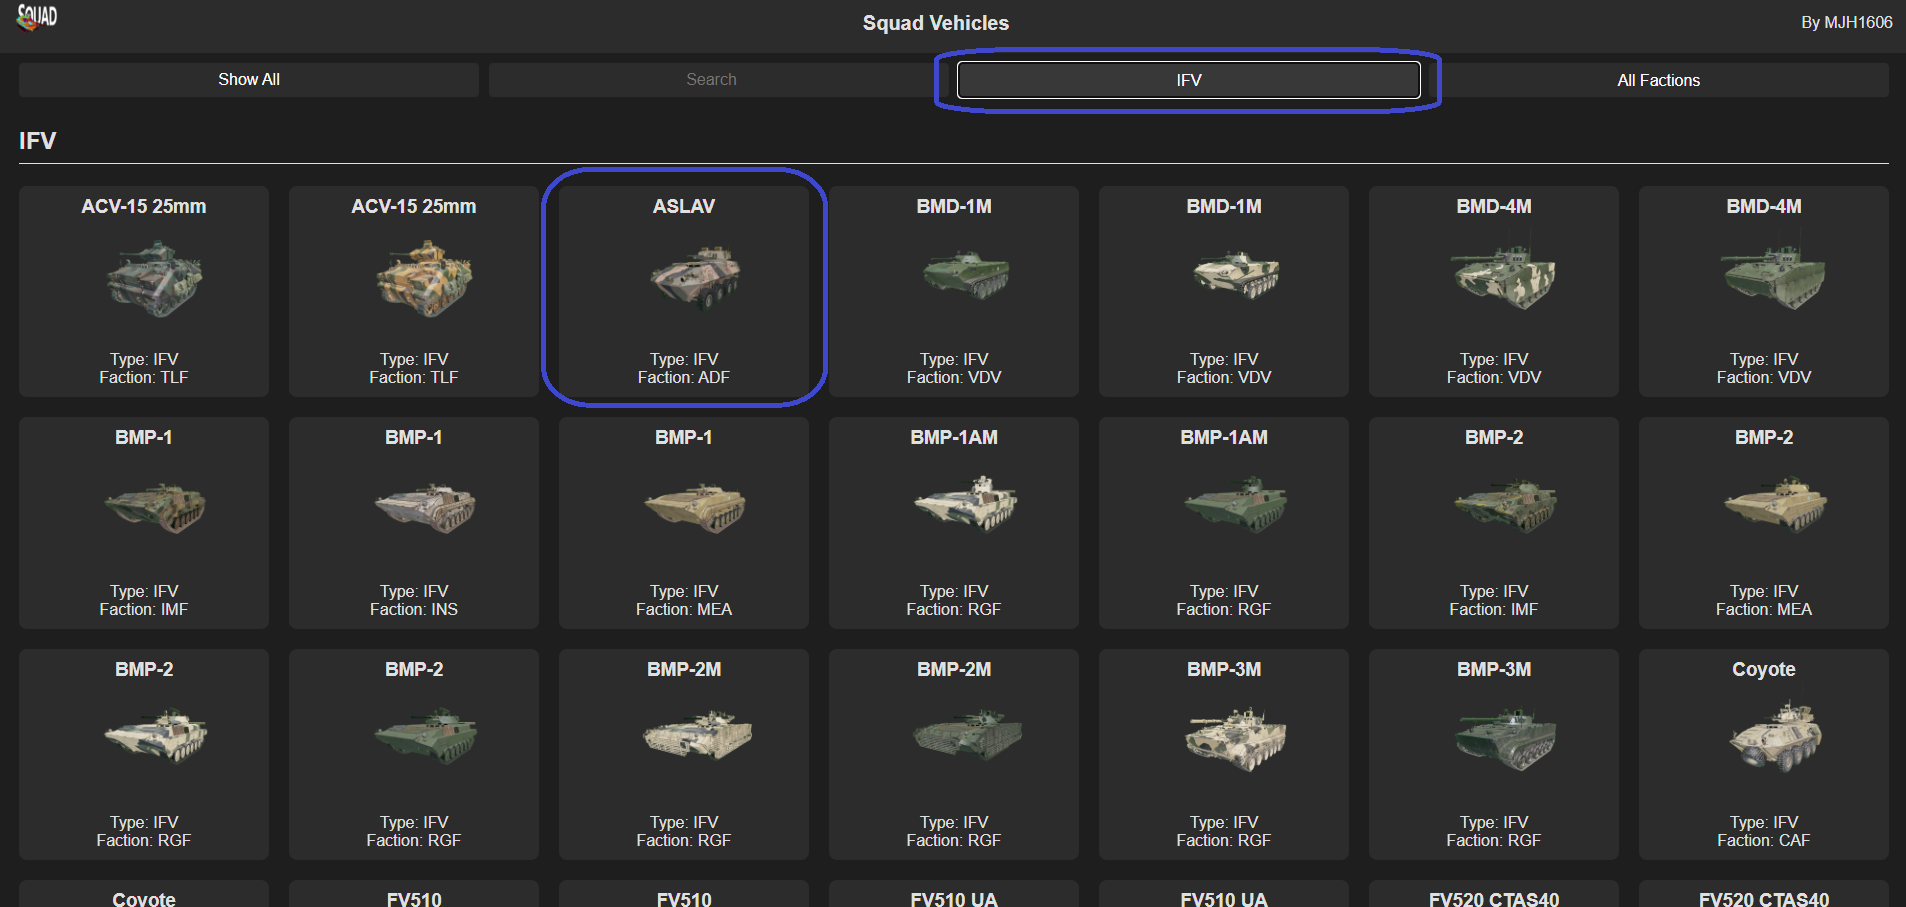The width and height of the screenshot is (1906, 907).
Task: Click the Squad logo icon
Action: click(x=37, y=17)
